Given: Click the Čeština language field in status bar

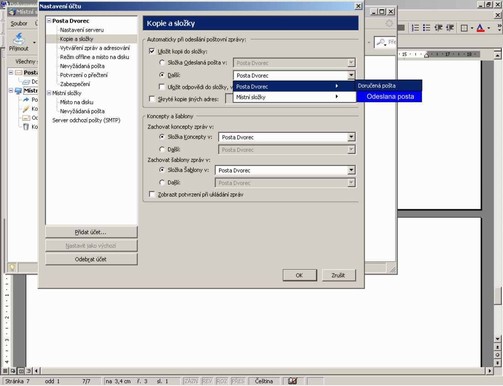Looking at the screenshot, I should [264, 381].
